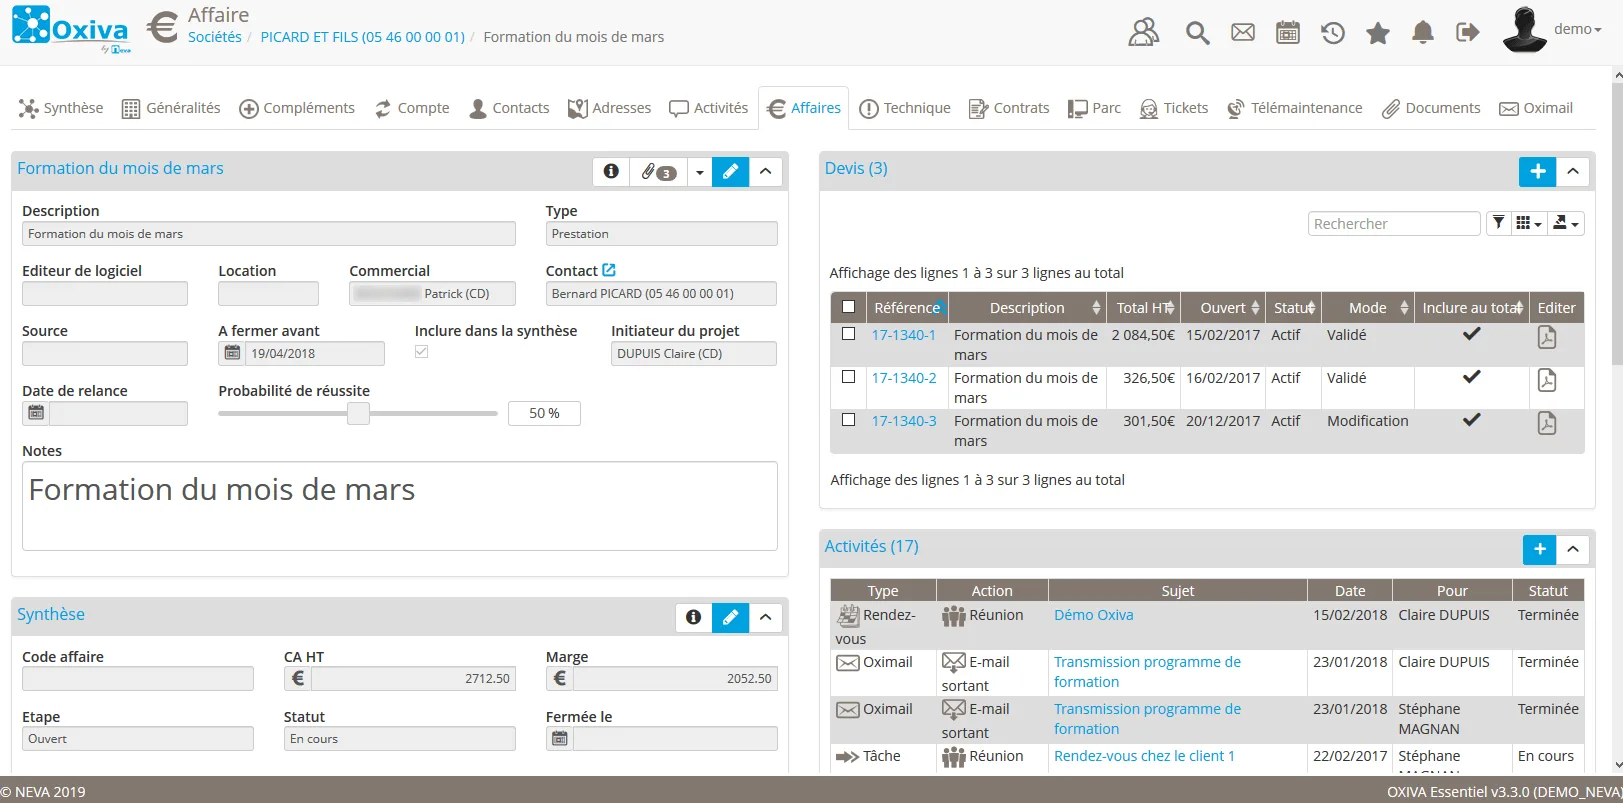Open Rendez-vous chez le client 1 link
The height and width of the screenshot is (803, 1623).
click(1144, 756)
